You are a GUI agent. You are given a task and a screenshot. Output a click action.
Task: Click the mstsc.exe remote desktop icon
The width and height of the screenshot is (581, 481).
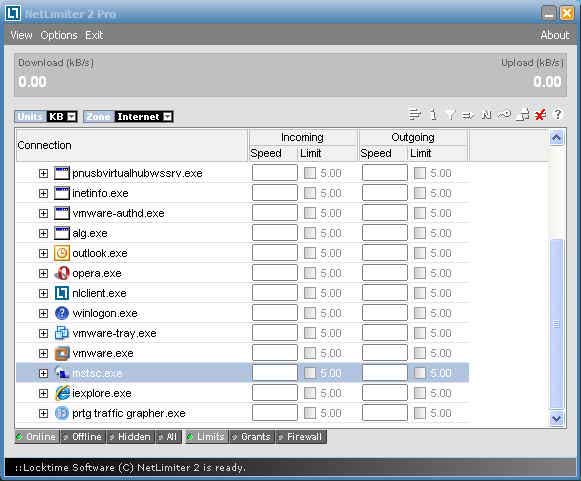[x=62, y=373]
